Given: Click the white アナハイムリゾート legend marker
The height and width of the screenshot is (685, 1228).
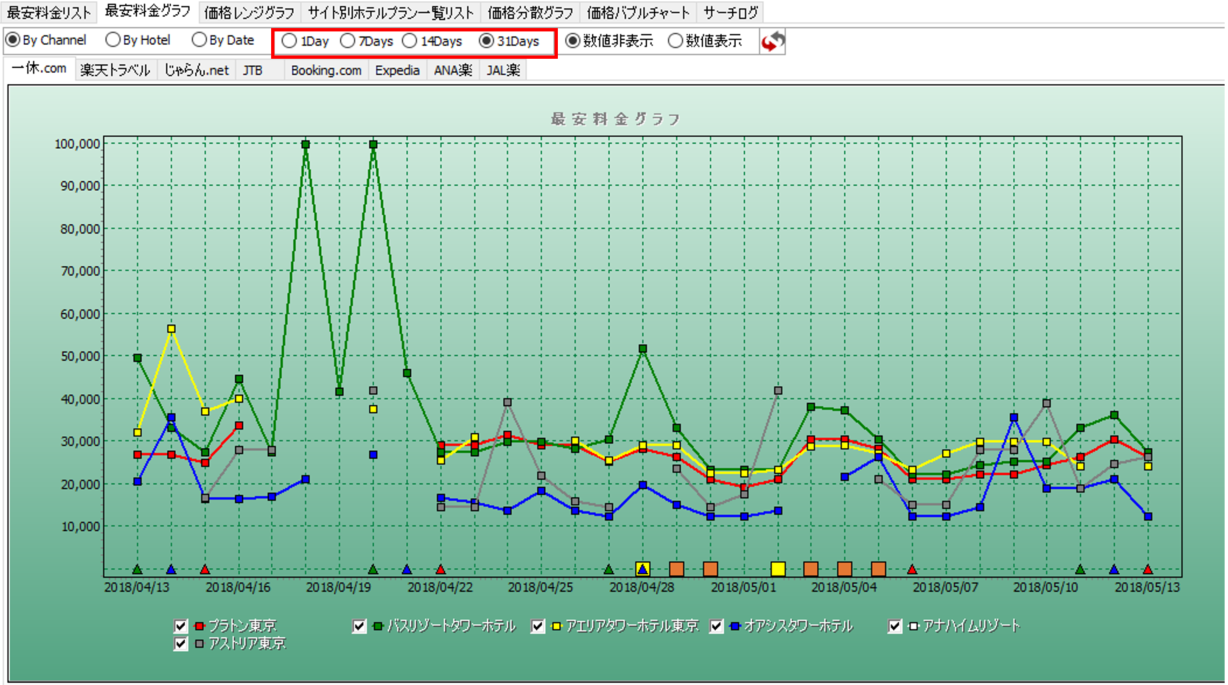Looking at the screenshot, I should (914, 627).
